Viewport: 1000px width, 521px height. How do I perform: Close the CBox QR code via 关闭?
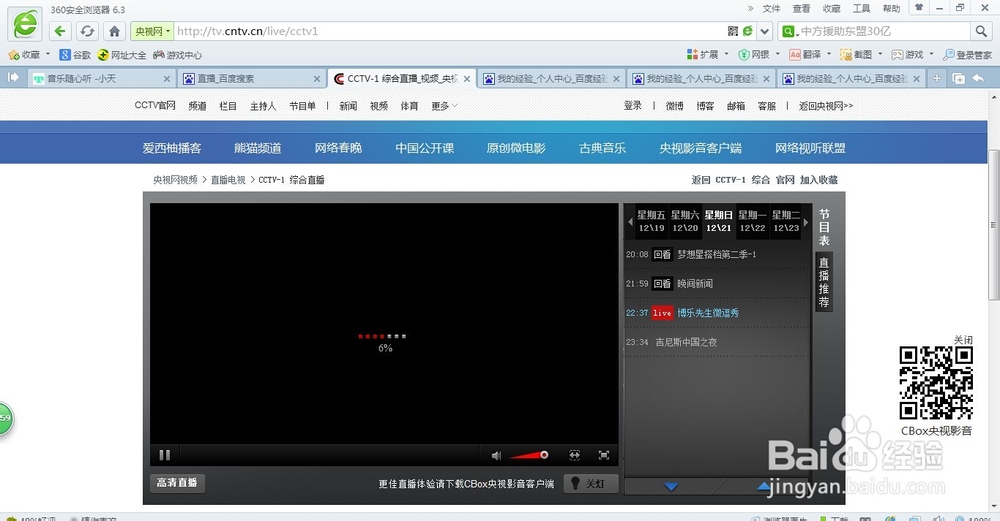coord(963,340)
